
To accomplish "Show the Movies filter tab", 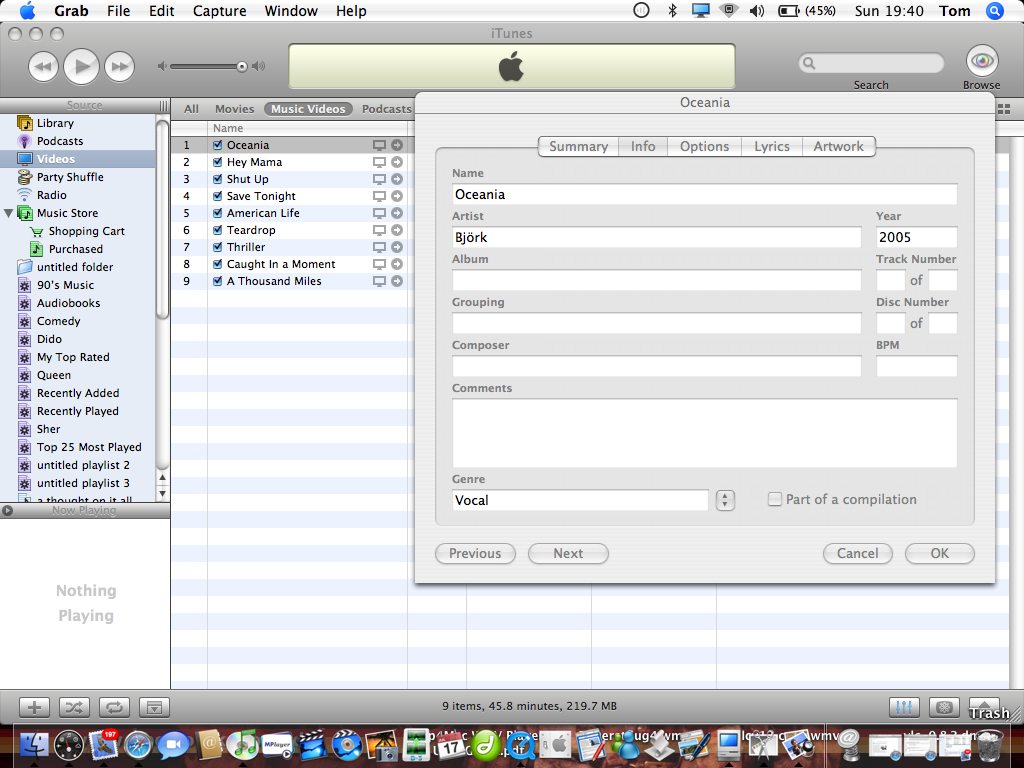I will click(x=234, y=109).
